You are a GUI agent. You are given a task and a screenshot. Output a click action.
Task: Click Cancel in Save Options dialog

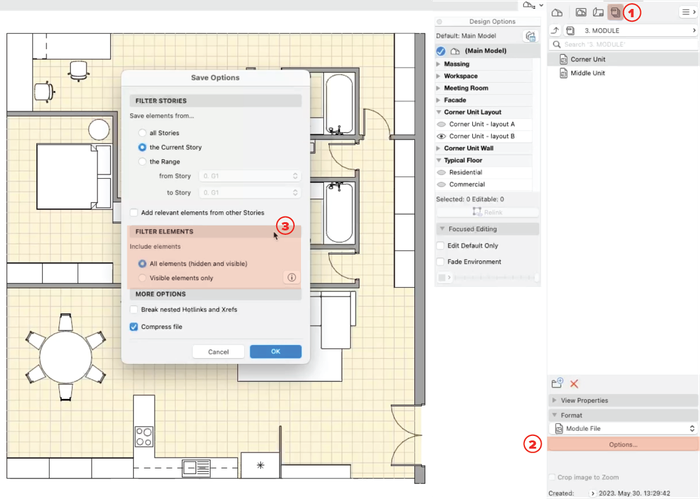point(218,352)
